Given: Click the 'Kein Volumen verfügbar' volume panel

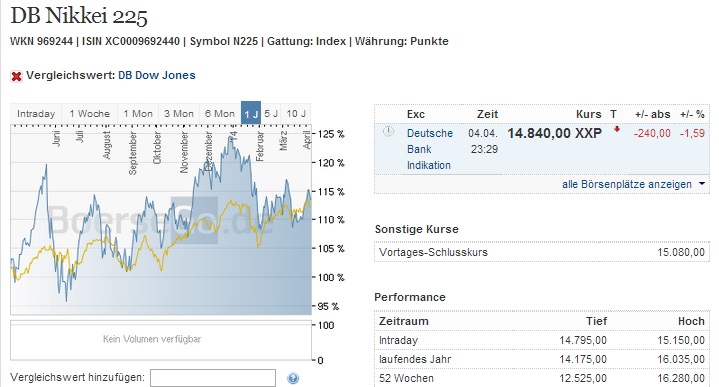Looking at the screenshot, I should 161,340.
